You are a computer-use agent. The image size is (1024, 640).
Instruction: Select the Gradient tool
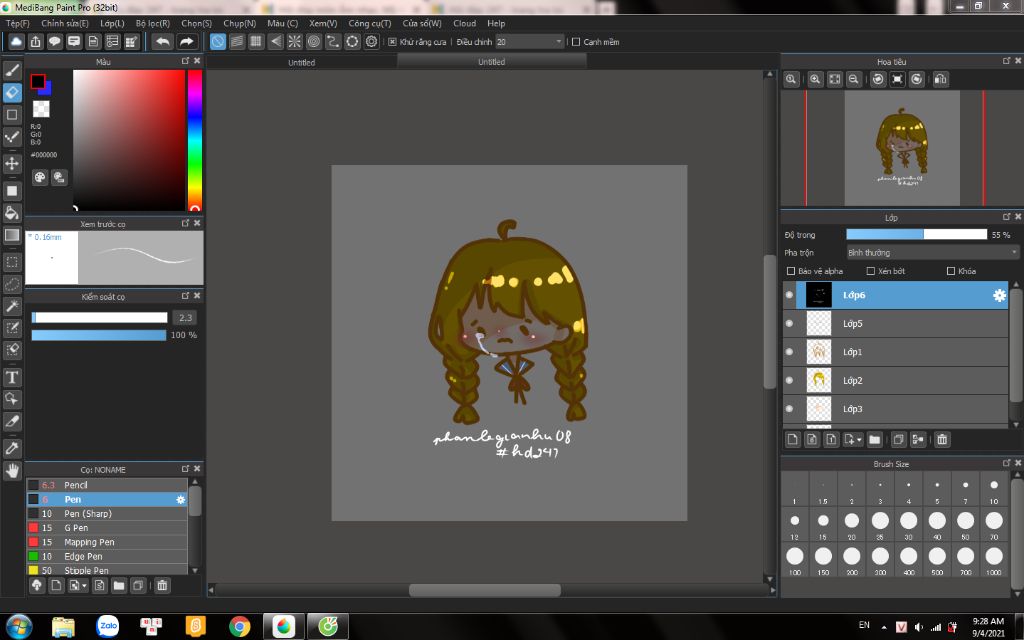12,235
